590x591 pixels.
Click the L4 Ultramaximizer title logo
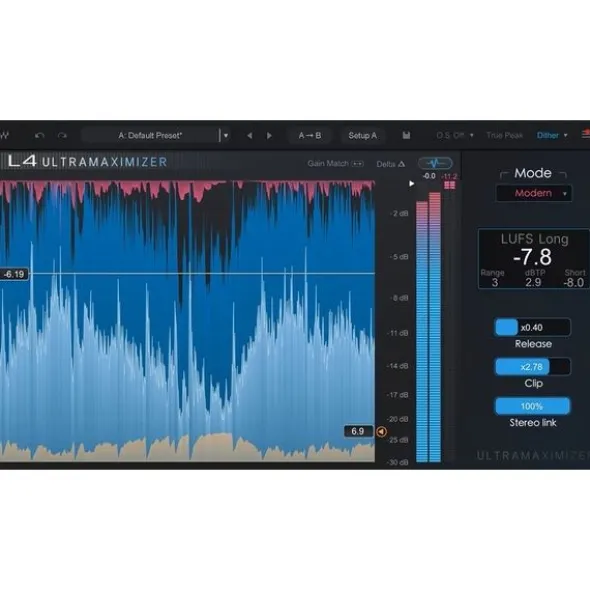87,161
